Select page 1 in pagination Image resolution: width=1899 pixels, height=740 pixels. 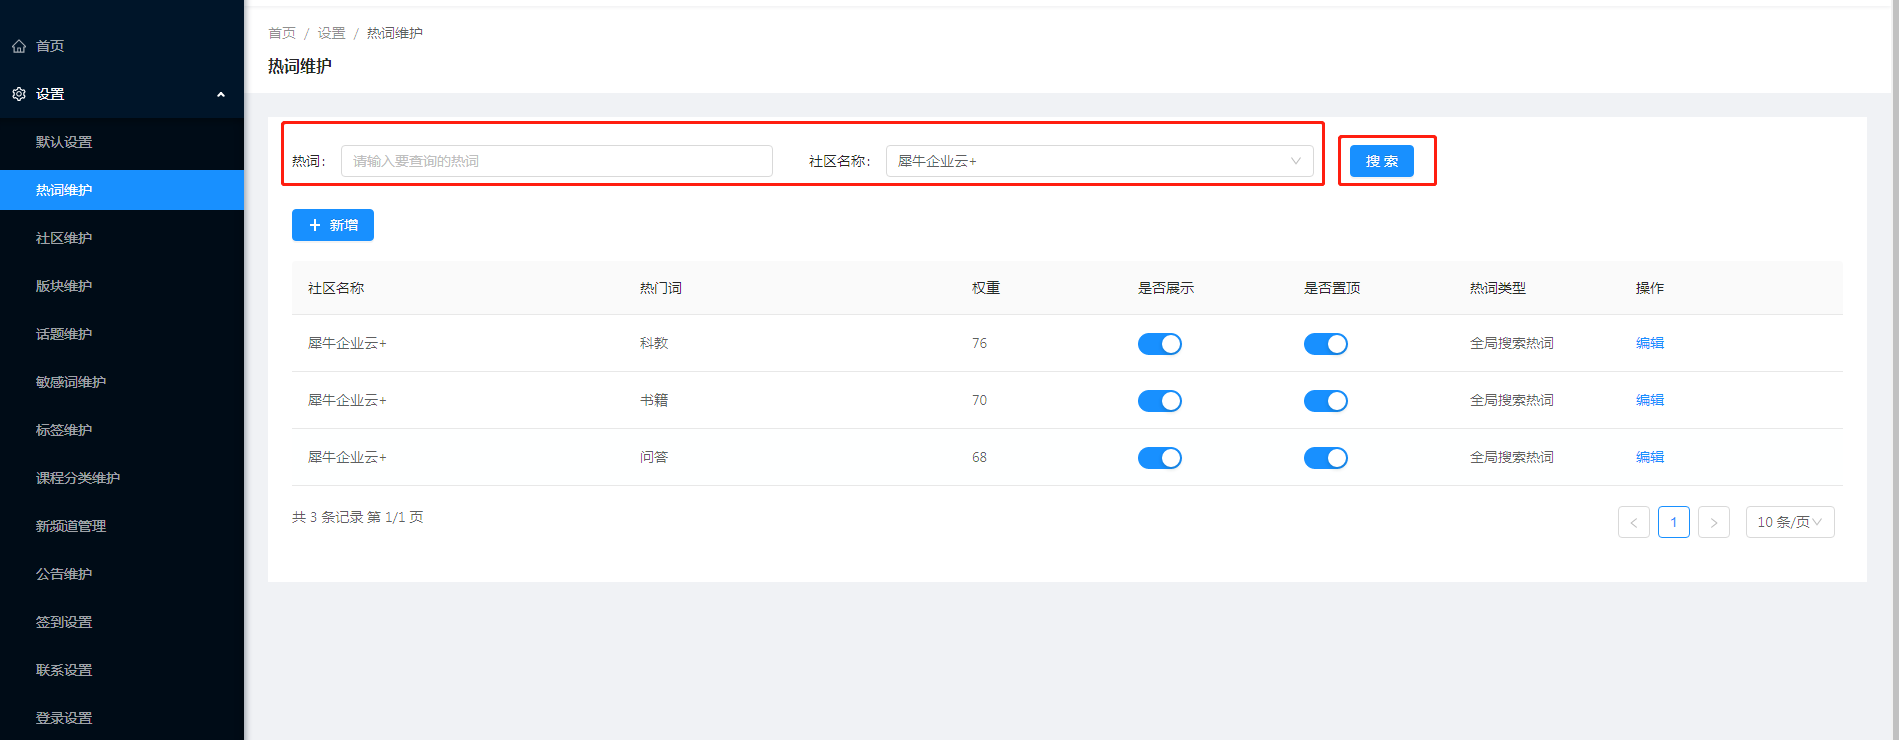(1674, 522)
